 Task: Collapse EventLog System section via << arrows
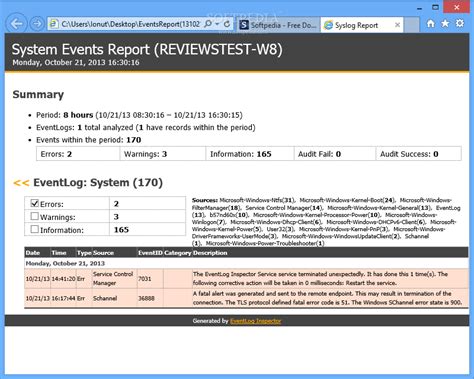point(21,183)
